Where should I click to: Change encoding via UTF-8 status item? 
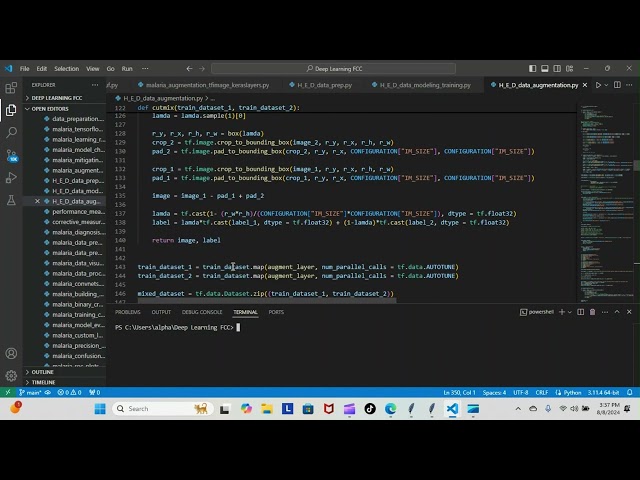pos(520,393)
